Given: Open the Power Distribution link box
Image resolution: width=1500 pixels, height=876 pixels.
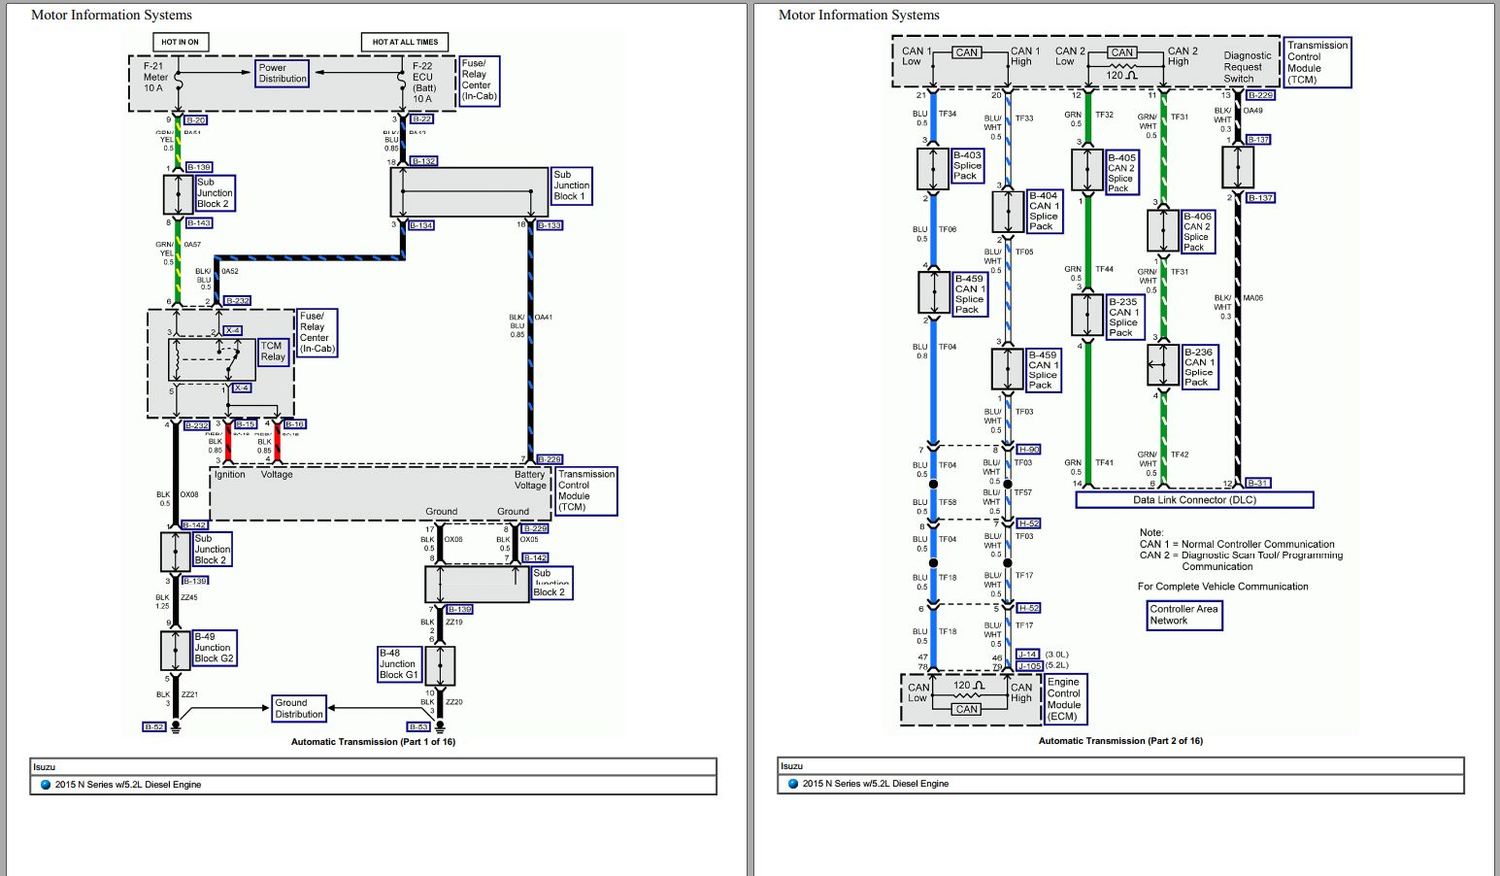Looking at the screenshot, I should click(x=282, y=73).
